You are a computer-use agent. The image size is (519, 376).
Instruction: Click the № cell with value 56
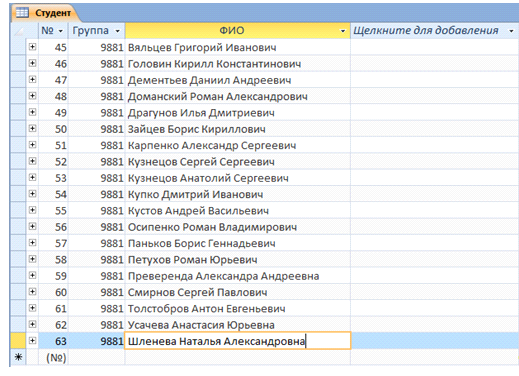(54, 227)
